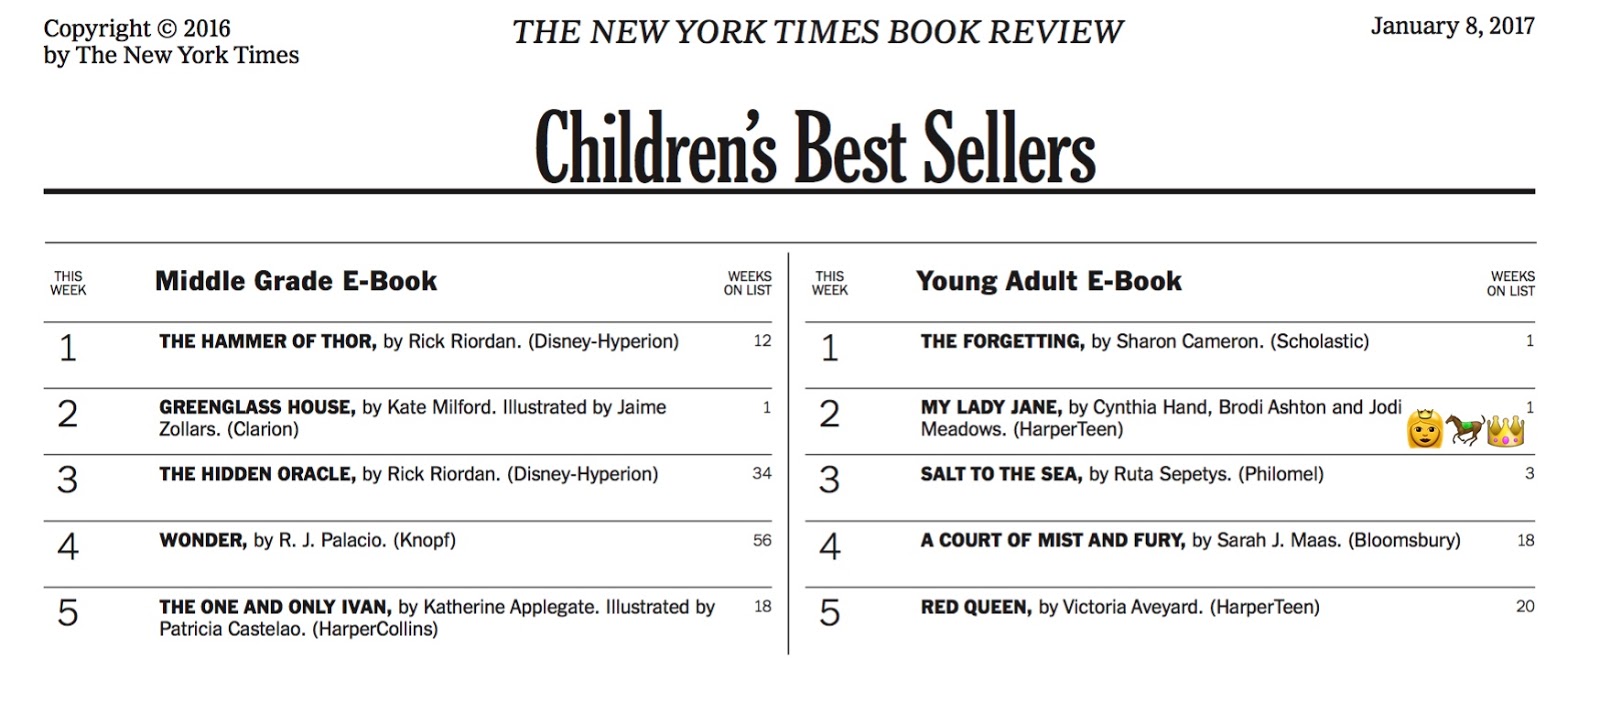
Task: Select the Young Adult E-Book heading
Action: [x=1048, y=282]
